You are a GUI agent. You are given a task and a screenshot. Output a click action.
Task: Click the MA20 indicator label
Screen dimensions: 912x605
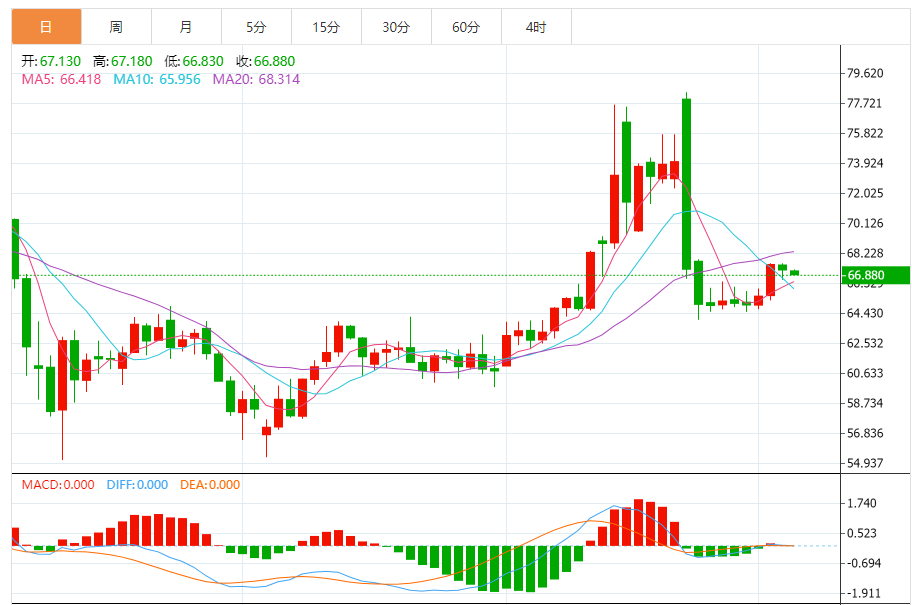pos(256,79)
